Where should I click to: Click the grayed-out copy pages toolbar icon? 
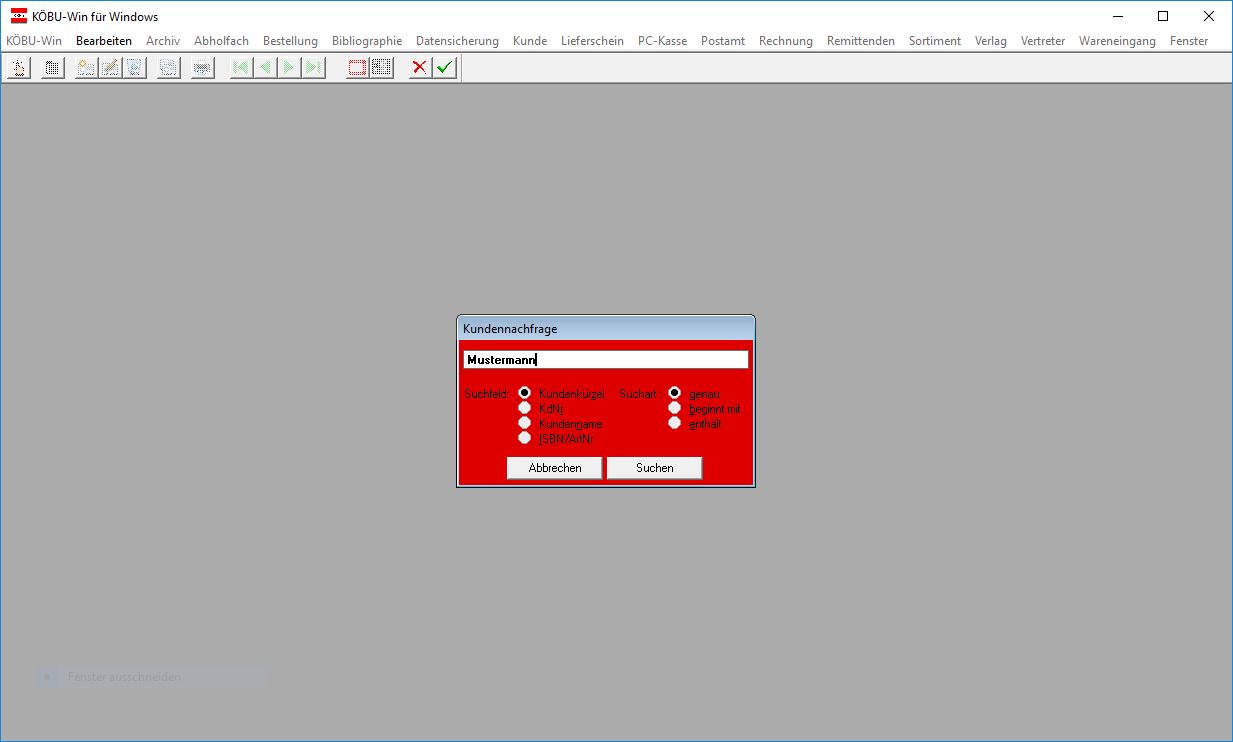[x=168, y=68]
